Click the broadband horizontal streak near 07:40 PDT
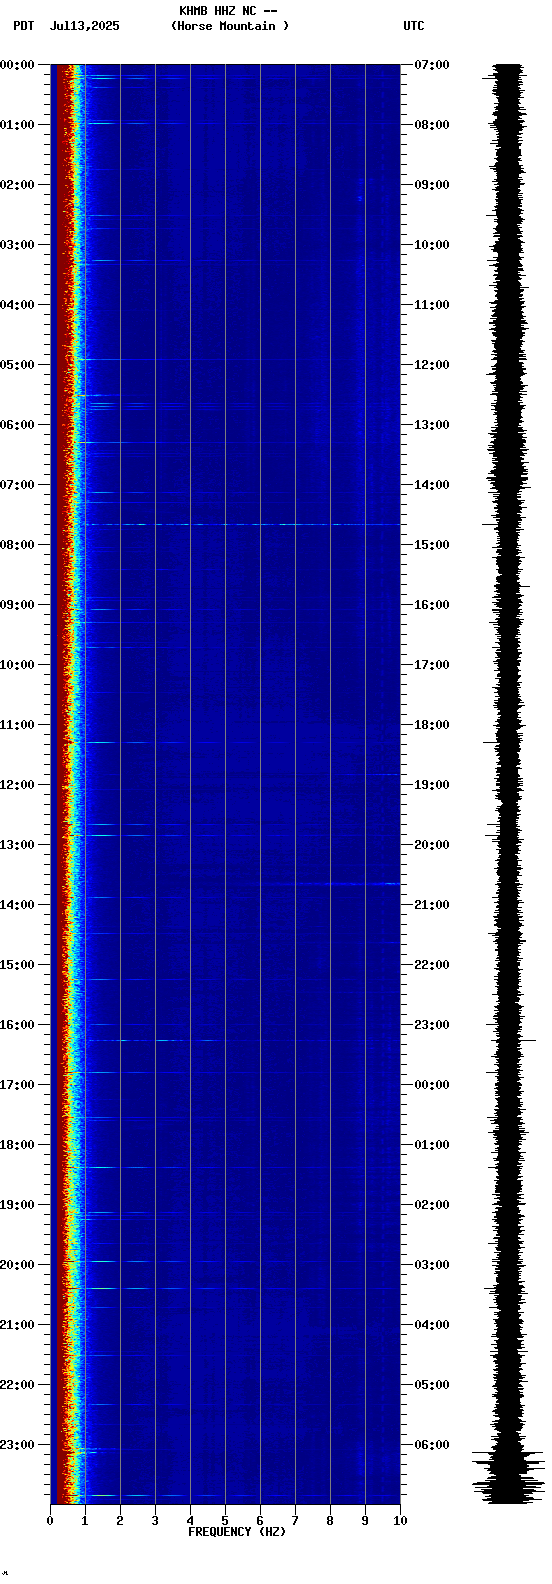552x1584 pixels. (x=241, y=524)
